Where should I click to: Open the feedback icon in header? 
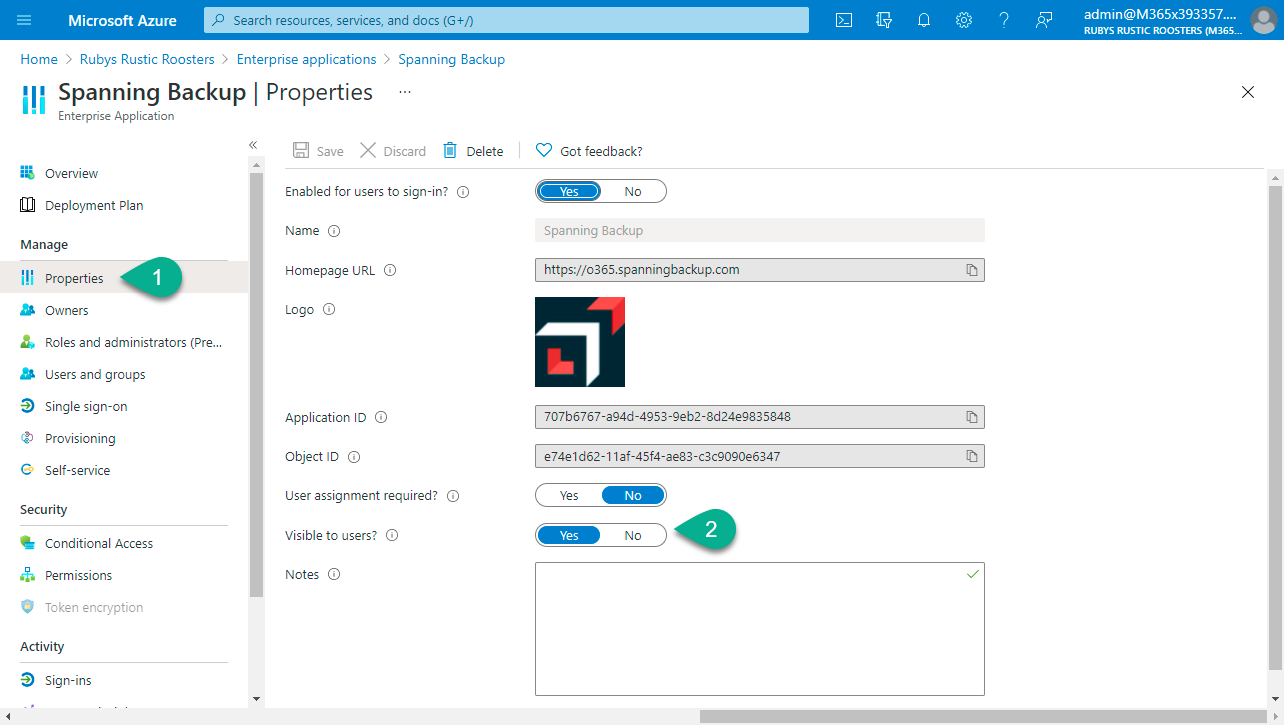click(1044, 20)
